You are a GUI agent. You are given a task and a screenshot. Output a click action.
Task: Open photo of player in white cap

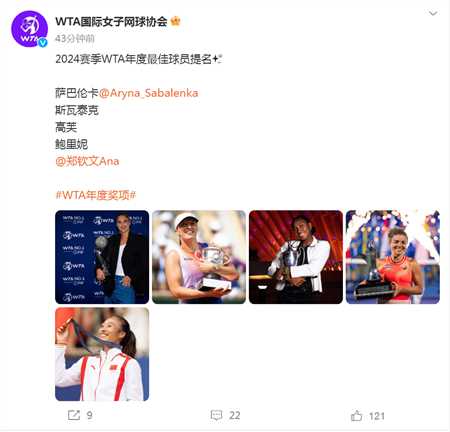[x=199, y=257]
